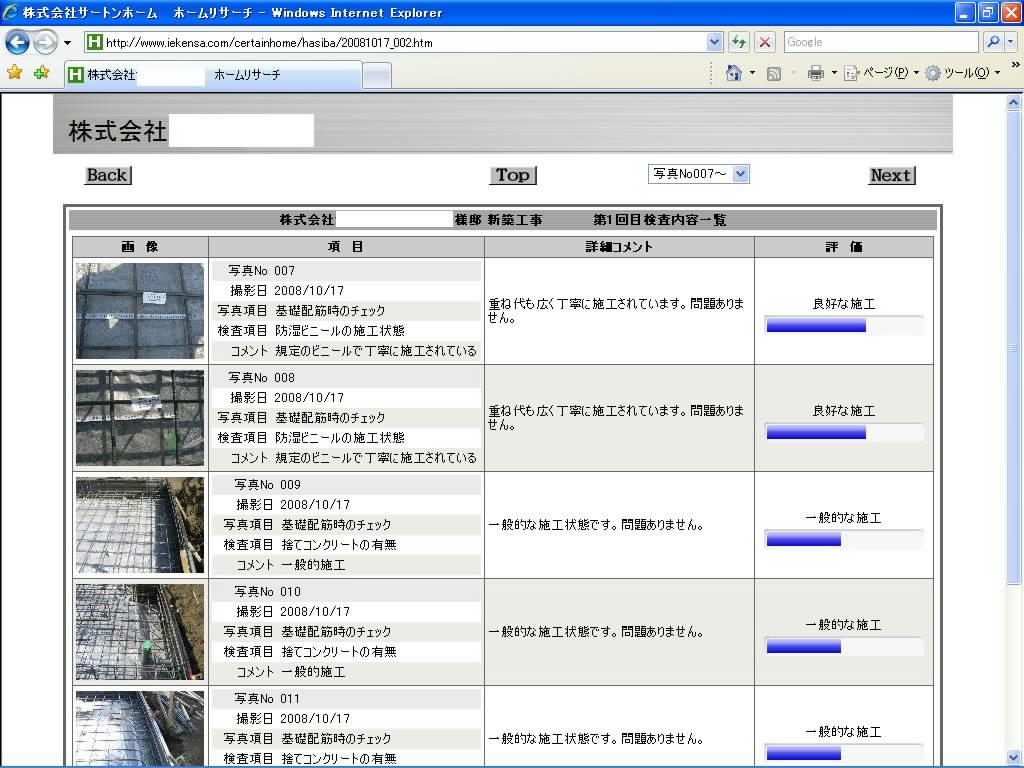Expand the Home button dropdown arrow

(x=752, y=73)
